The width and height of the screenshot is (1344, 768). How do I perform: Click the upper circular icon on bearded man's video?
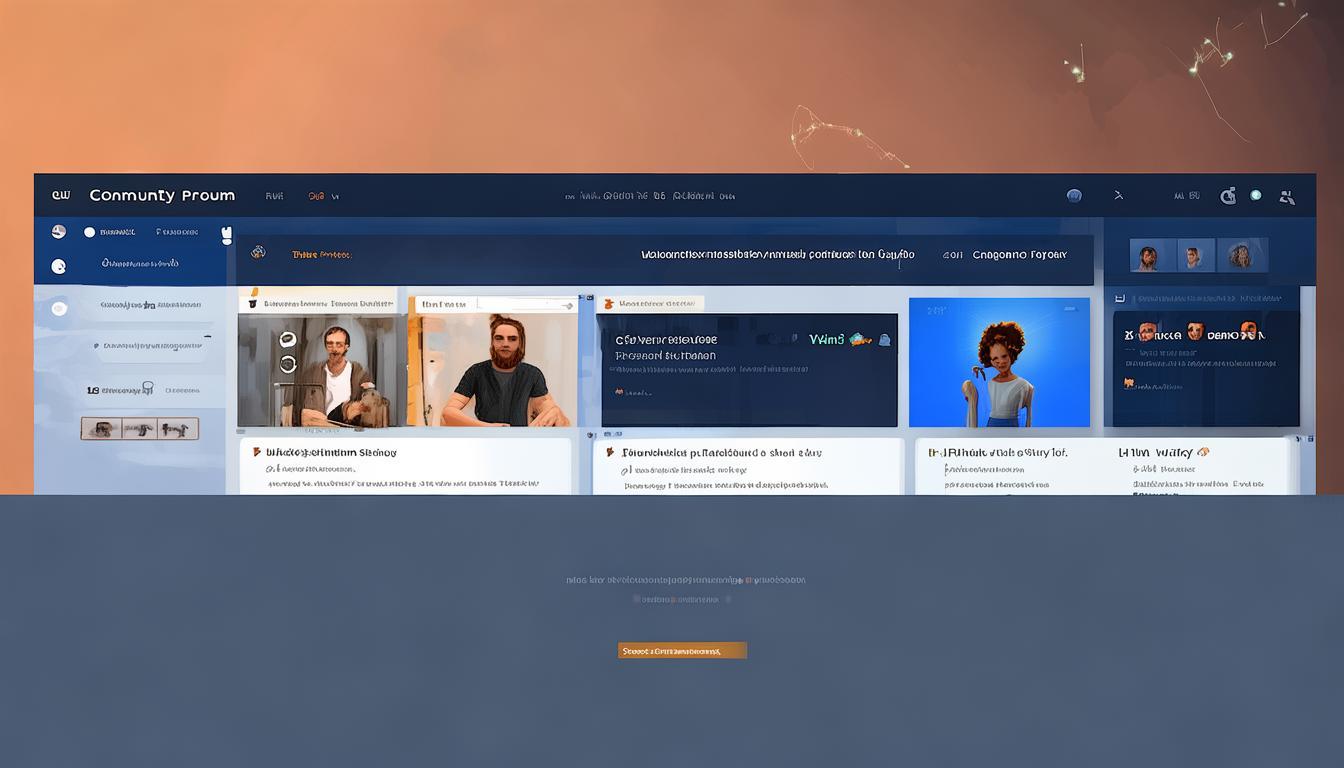[288, 339]
